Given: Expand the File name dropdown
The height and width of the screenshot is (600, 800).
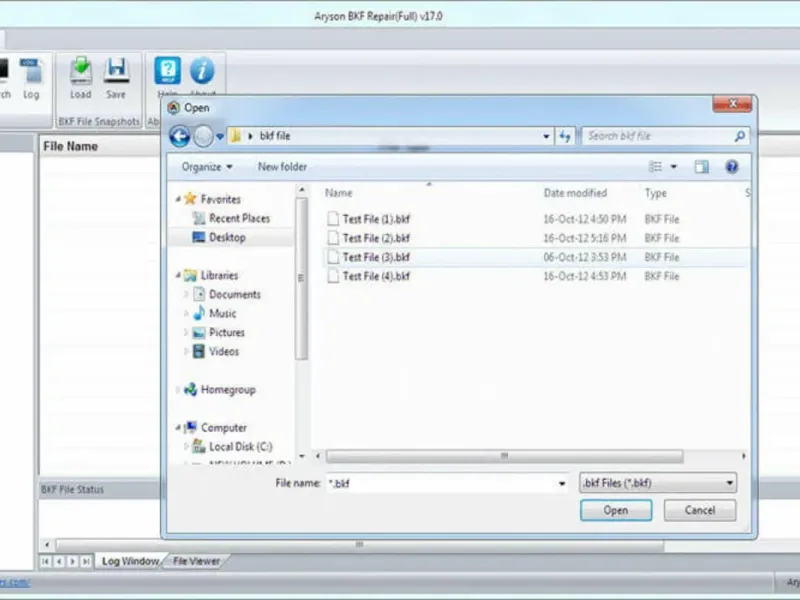Looking at the screenshot, I should (562, 483).
